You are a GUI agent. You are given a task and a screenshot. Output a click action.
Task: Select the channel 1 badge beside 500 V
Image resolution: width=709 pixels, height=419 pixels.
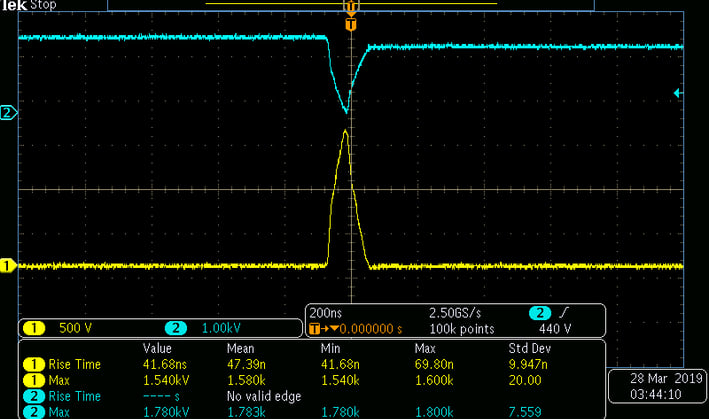tap(34, 328)
